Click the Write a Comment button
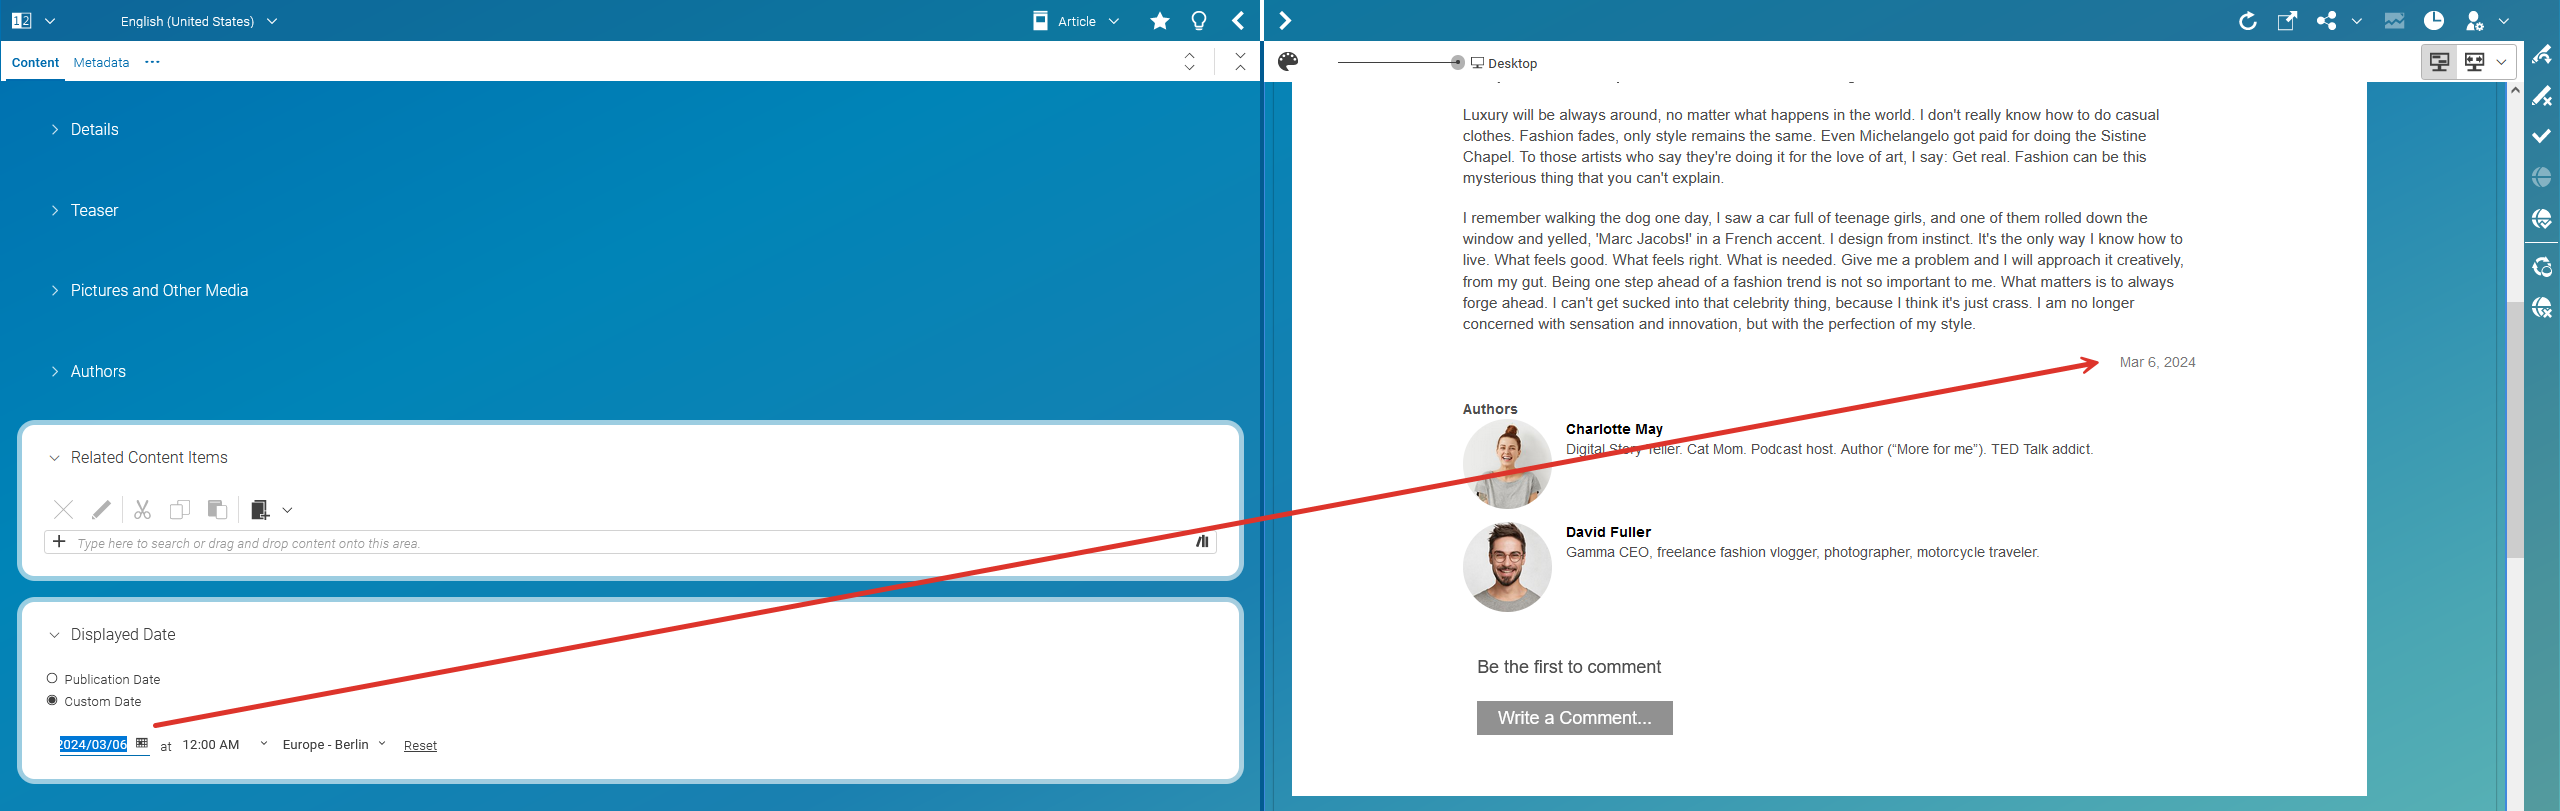Viewport: 2560px width, 811px height. click(x=1574, y=718)
